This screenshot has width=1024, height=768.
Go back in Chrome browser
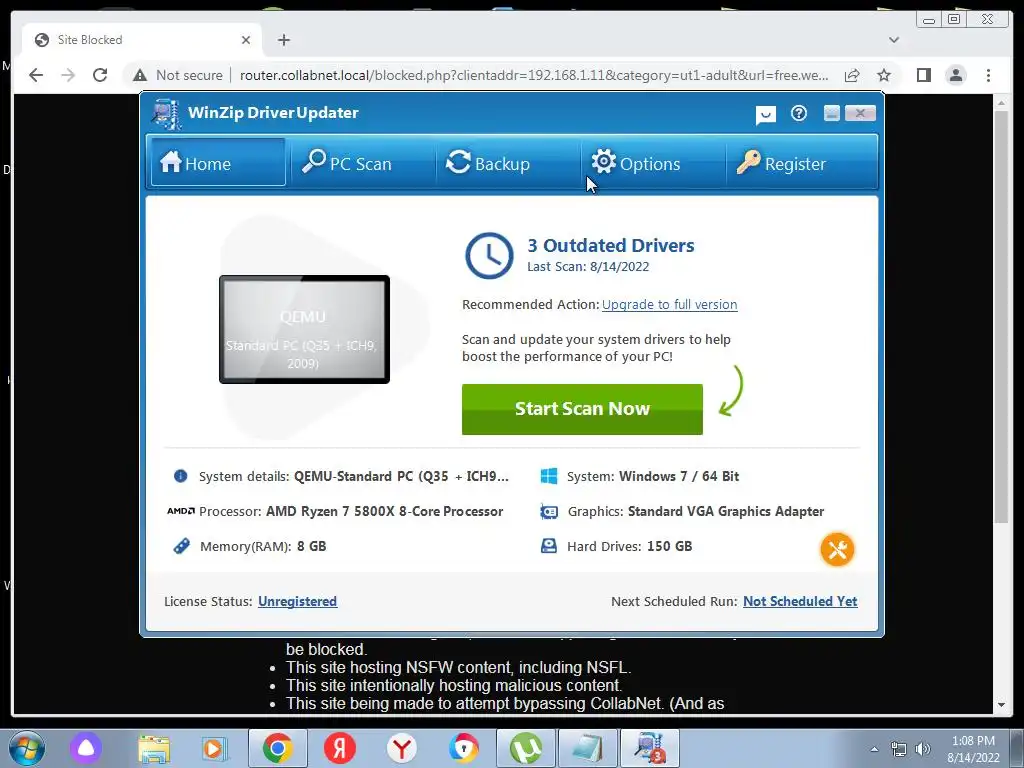click(36, 75)
